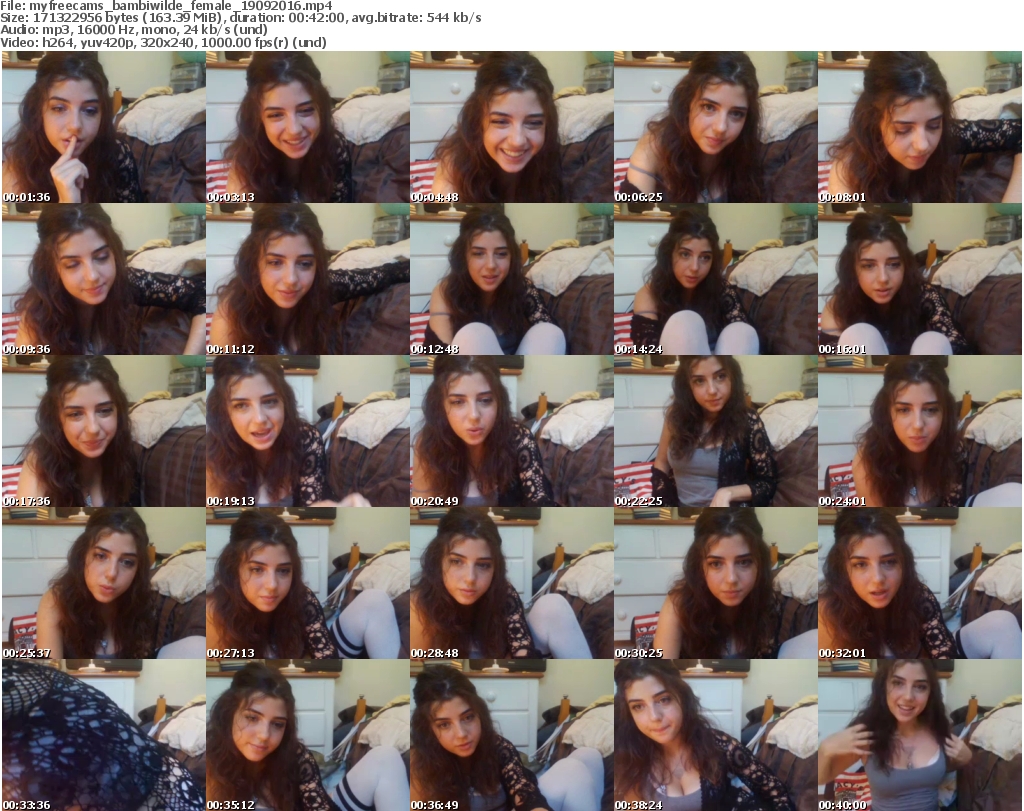
Task: Click the thumbnail labeled 00:35:12
Action: point(308,735)
